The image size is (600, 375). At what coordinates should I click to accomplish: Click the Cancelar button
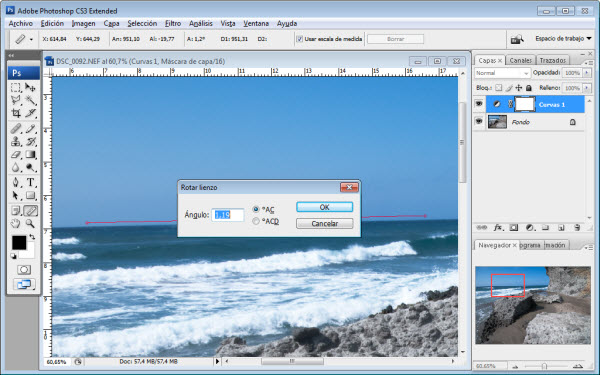324,223
